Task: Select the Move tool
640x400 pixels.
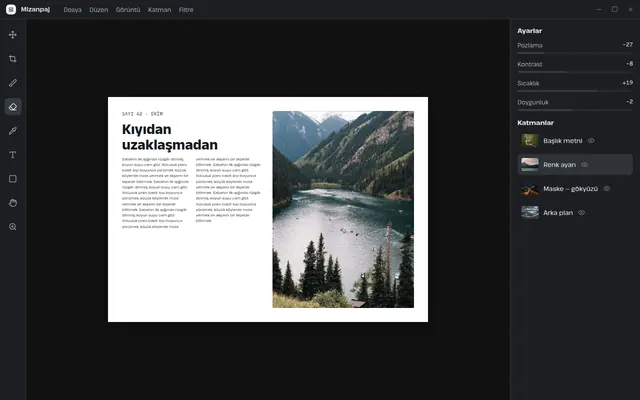Action: pos(13,35)
